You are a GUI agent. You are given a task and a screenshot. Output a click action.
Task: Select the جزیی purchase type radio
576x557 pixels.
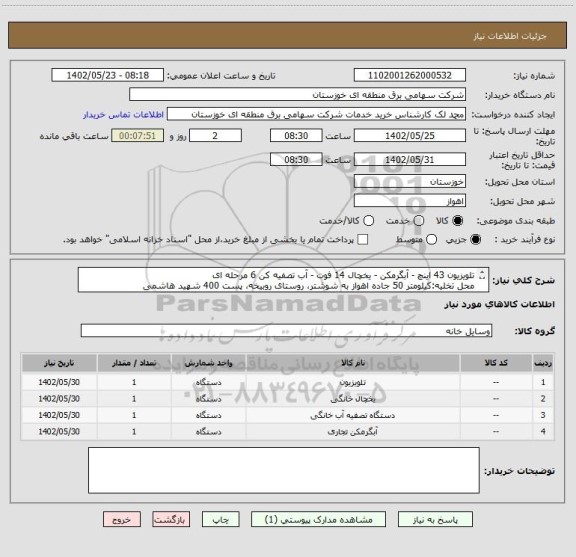pyautogui.click(x=476, y=240)
